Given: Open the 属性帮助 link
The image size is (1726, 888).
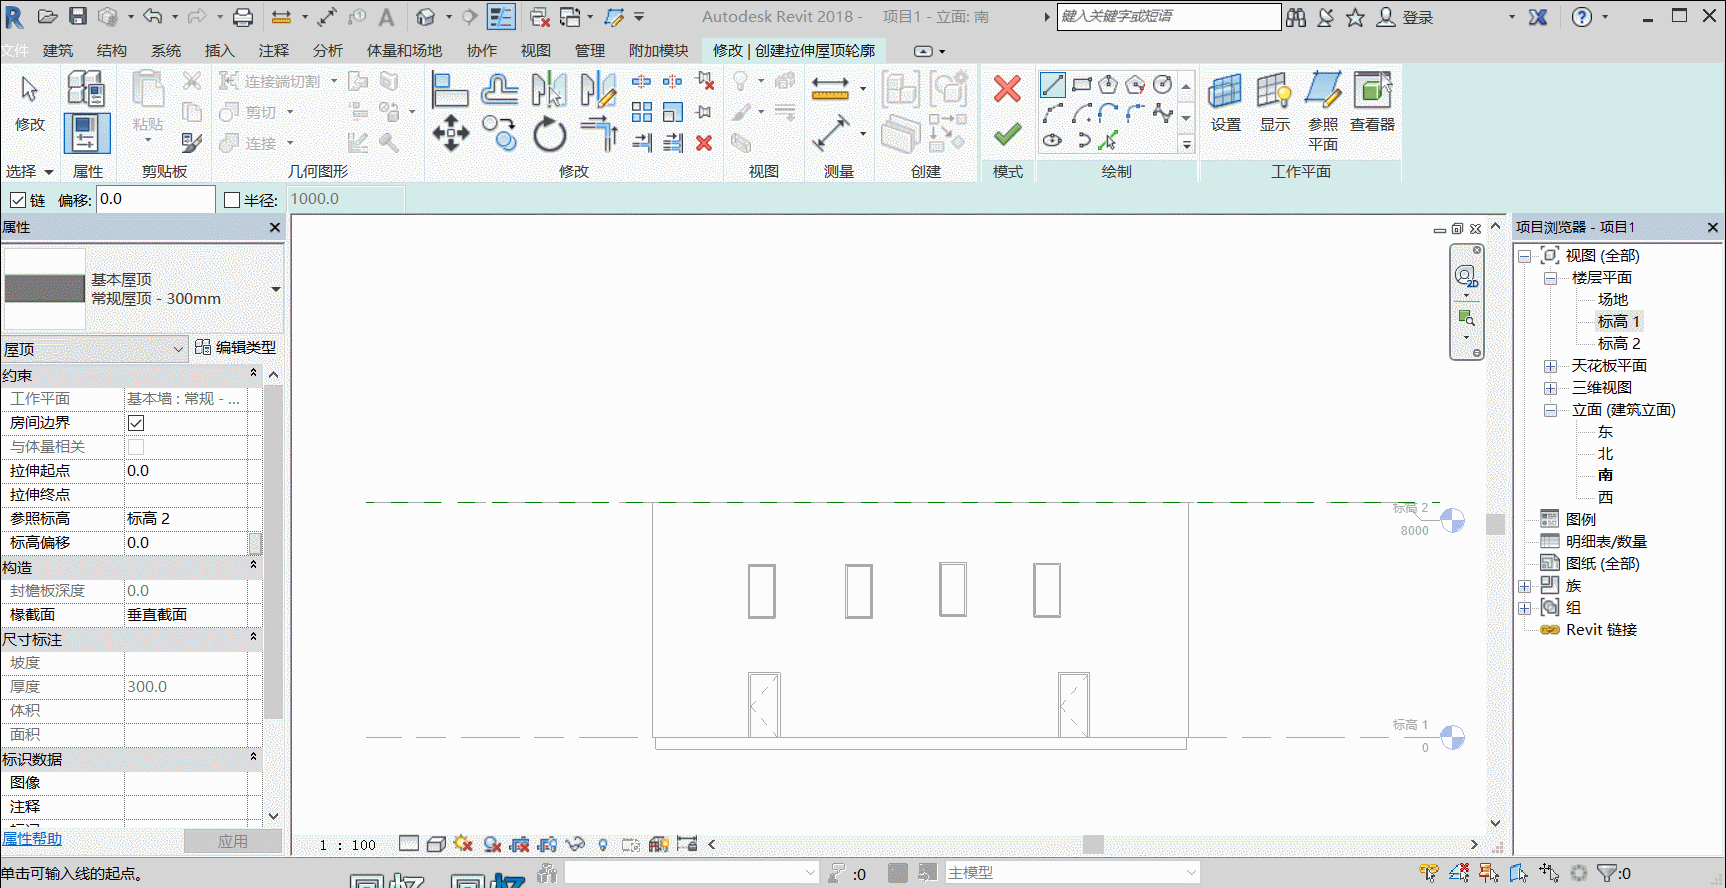Looking at the screenshot, I should (x=32, y=839).
